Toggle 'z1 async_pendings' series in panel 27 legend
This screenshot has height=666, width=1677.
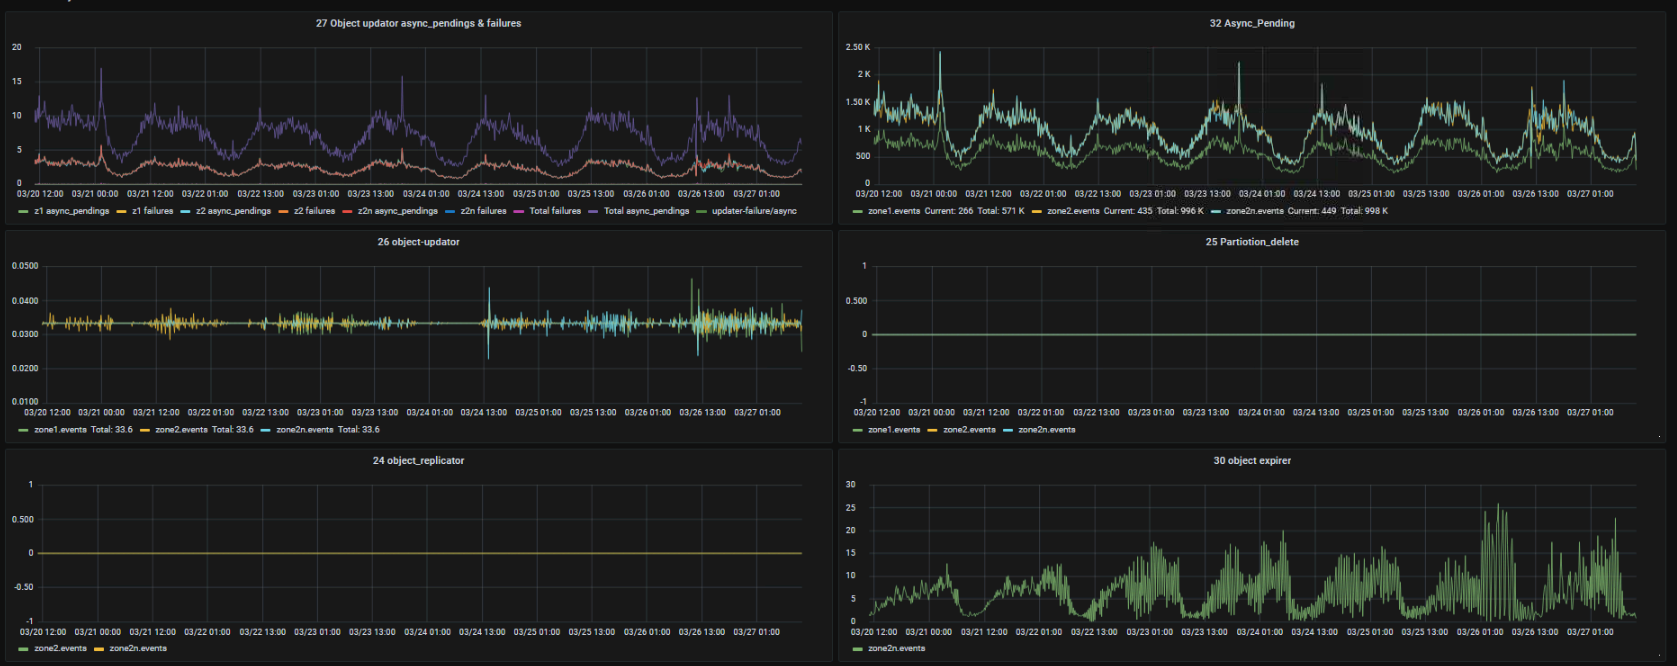71,211
